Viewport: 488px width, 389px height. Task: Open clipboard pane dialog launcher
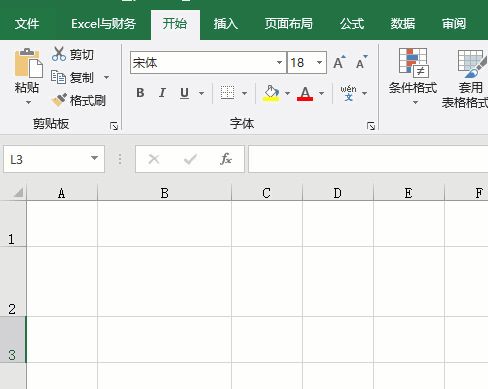(114, 126)
